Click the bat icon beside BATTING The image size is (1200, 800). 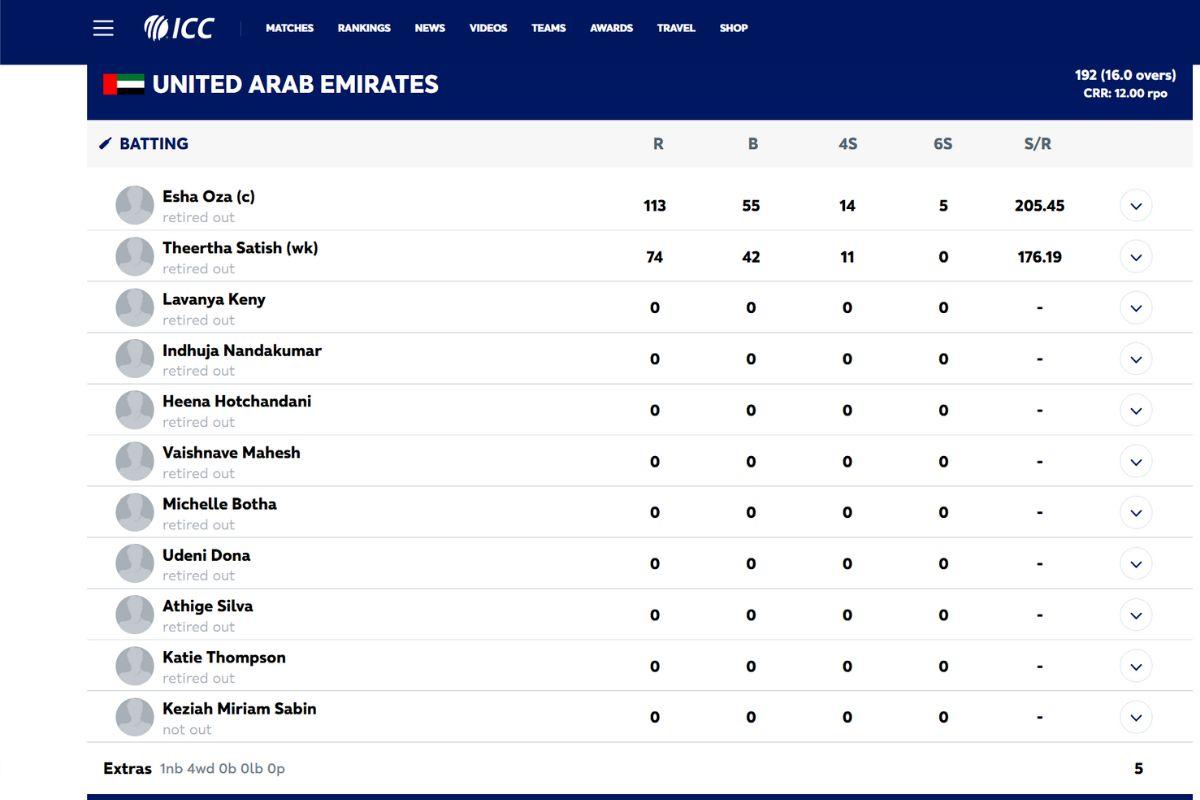pyautogui.click(x=106, y=143)
